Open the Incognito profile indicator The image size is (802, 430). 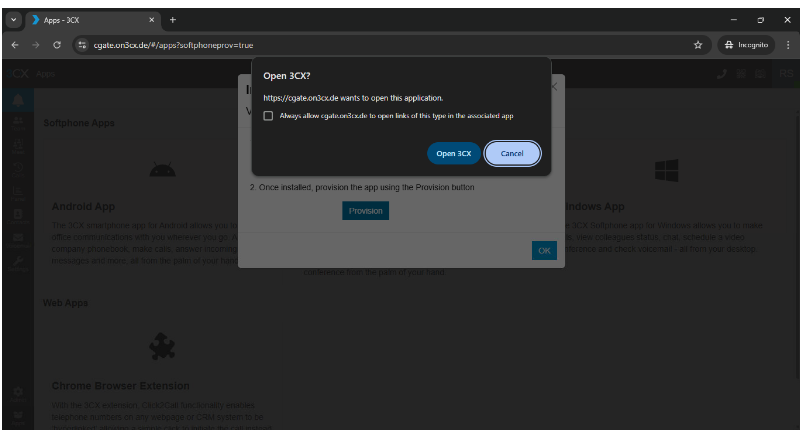click(x=744, y=45)
